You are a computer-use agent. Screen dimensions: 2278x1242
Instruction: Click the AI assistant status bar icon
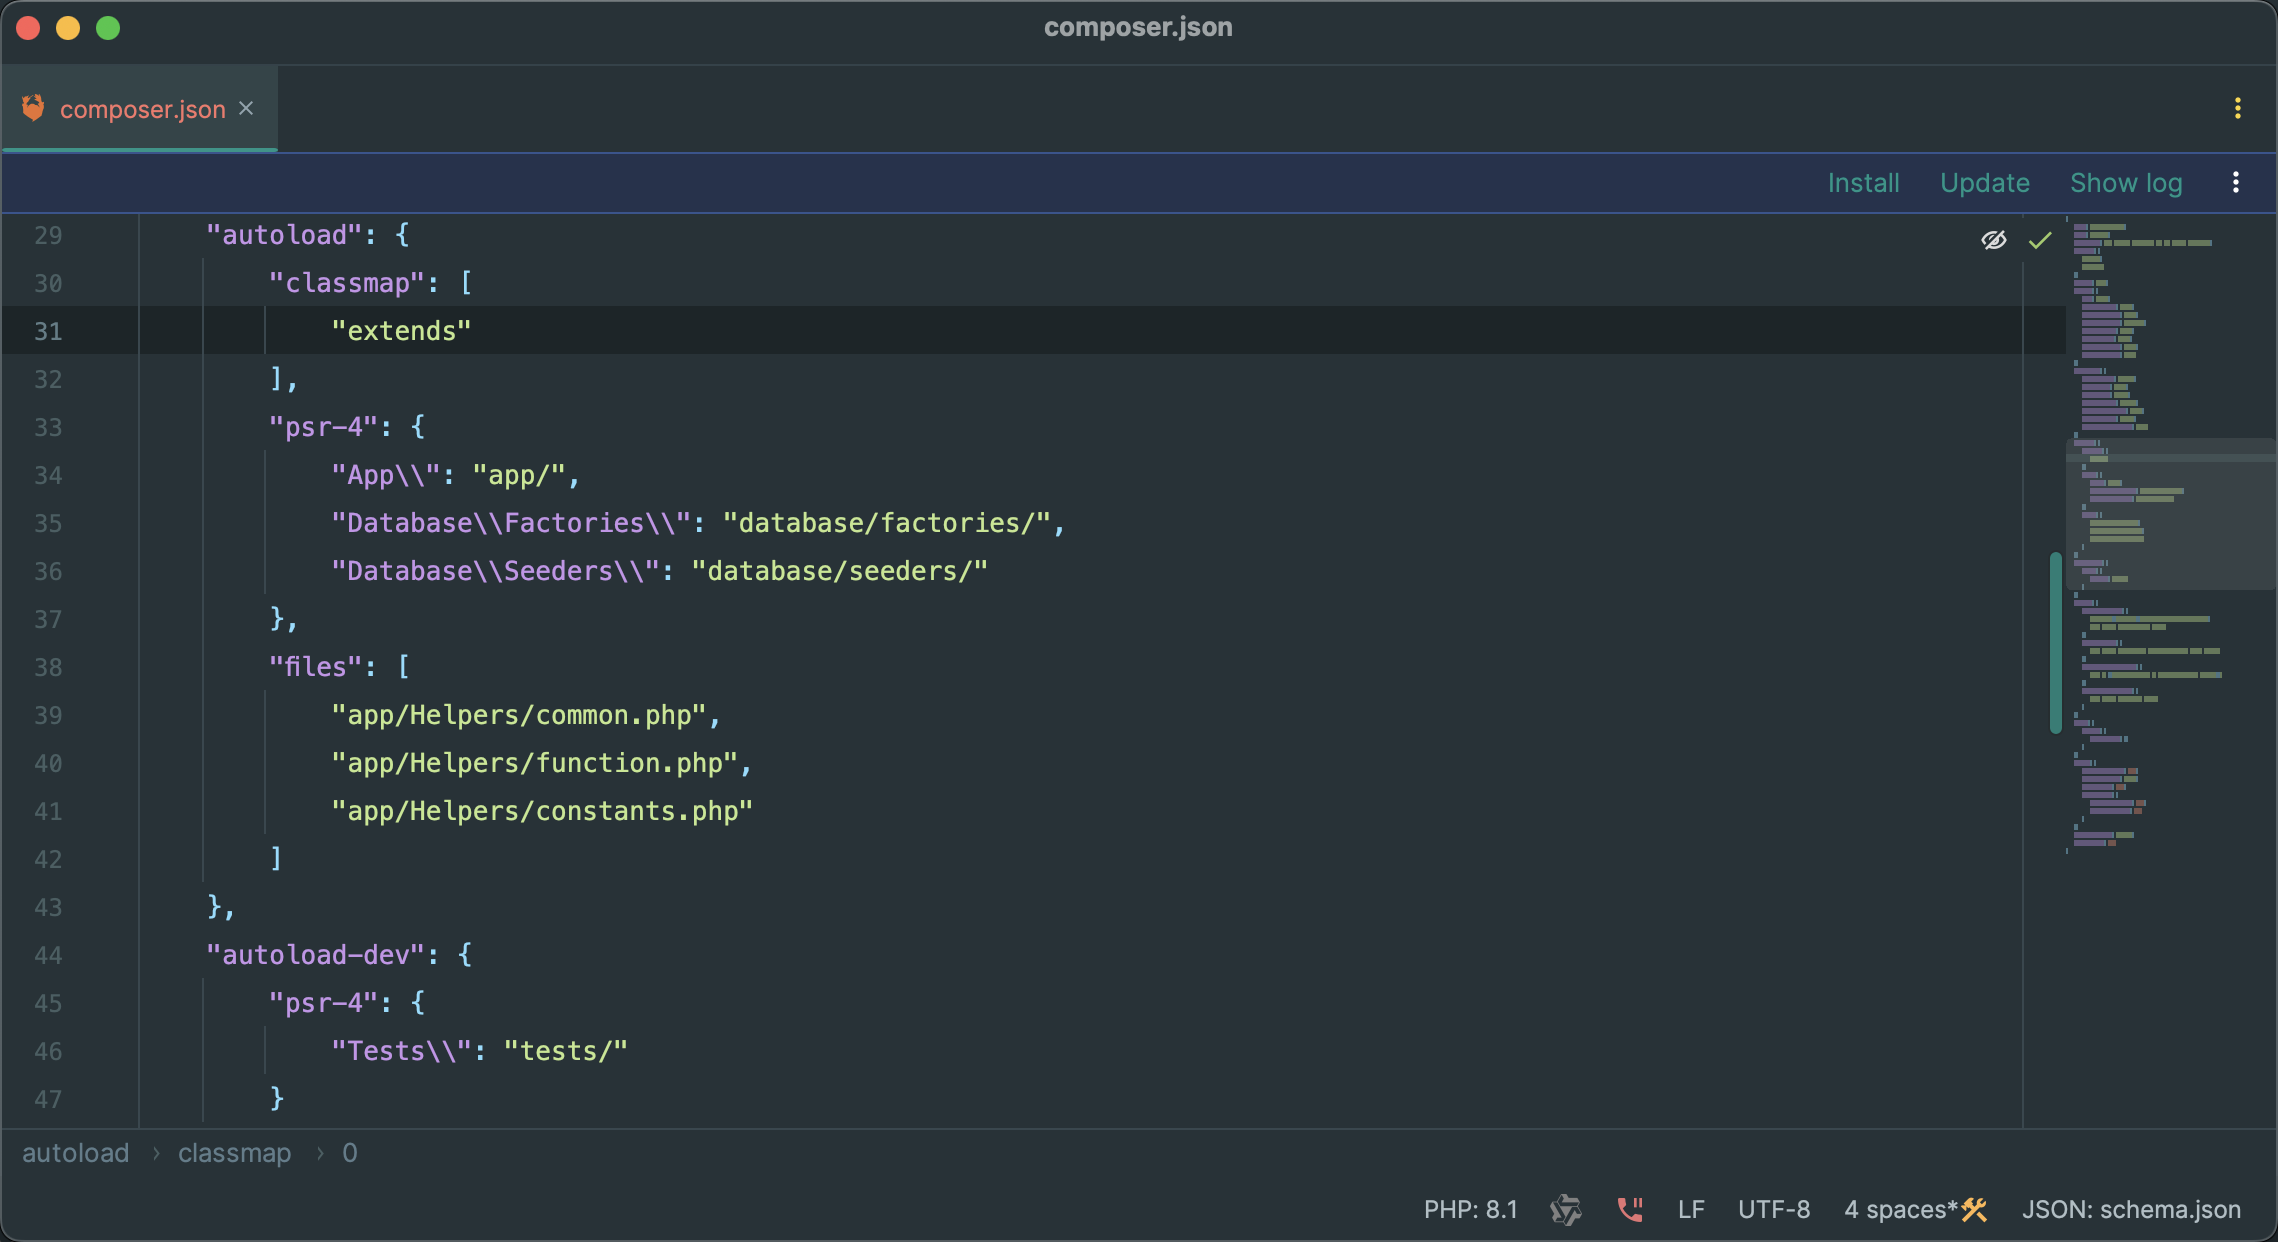click(x=1566, y=1209)
